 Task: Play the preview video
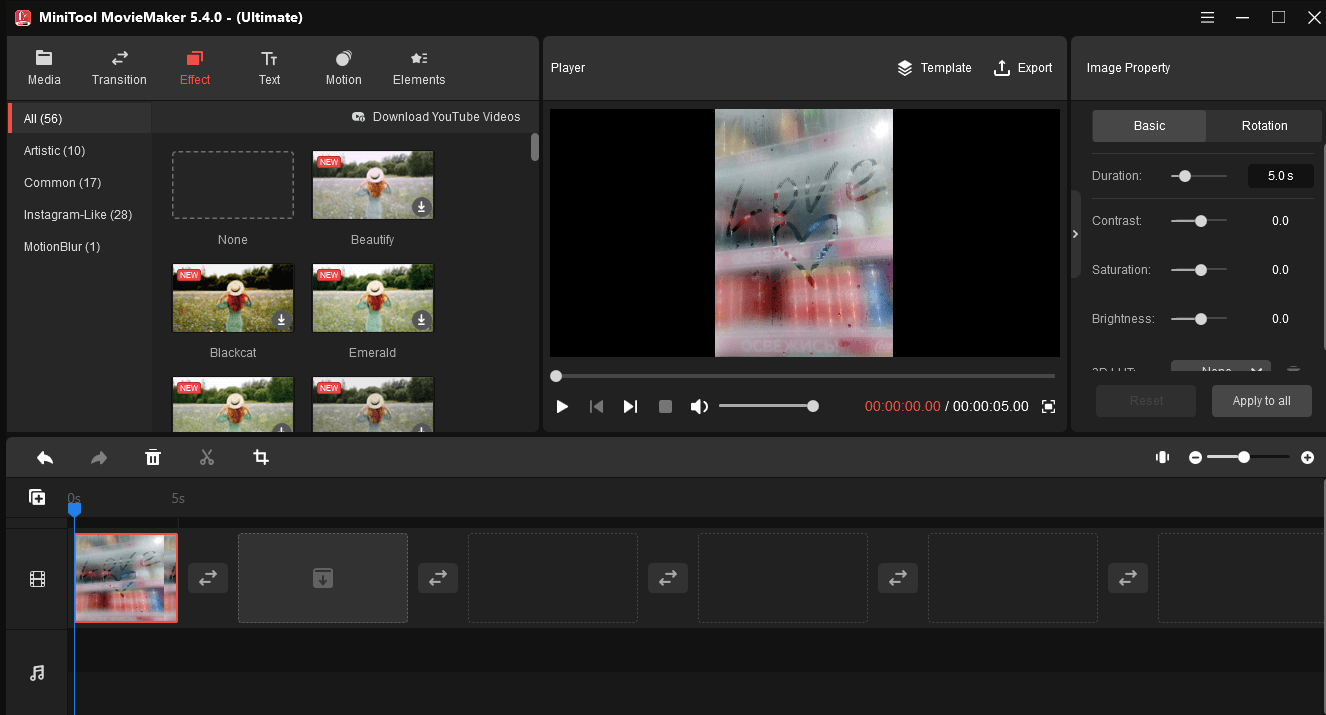pos(562,406)
